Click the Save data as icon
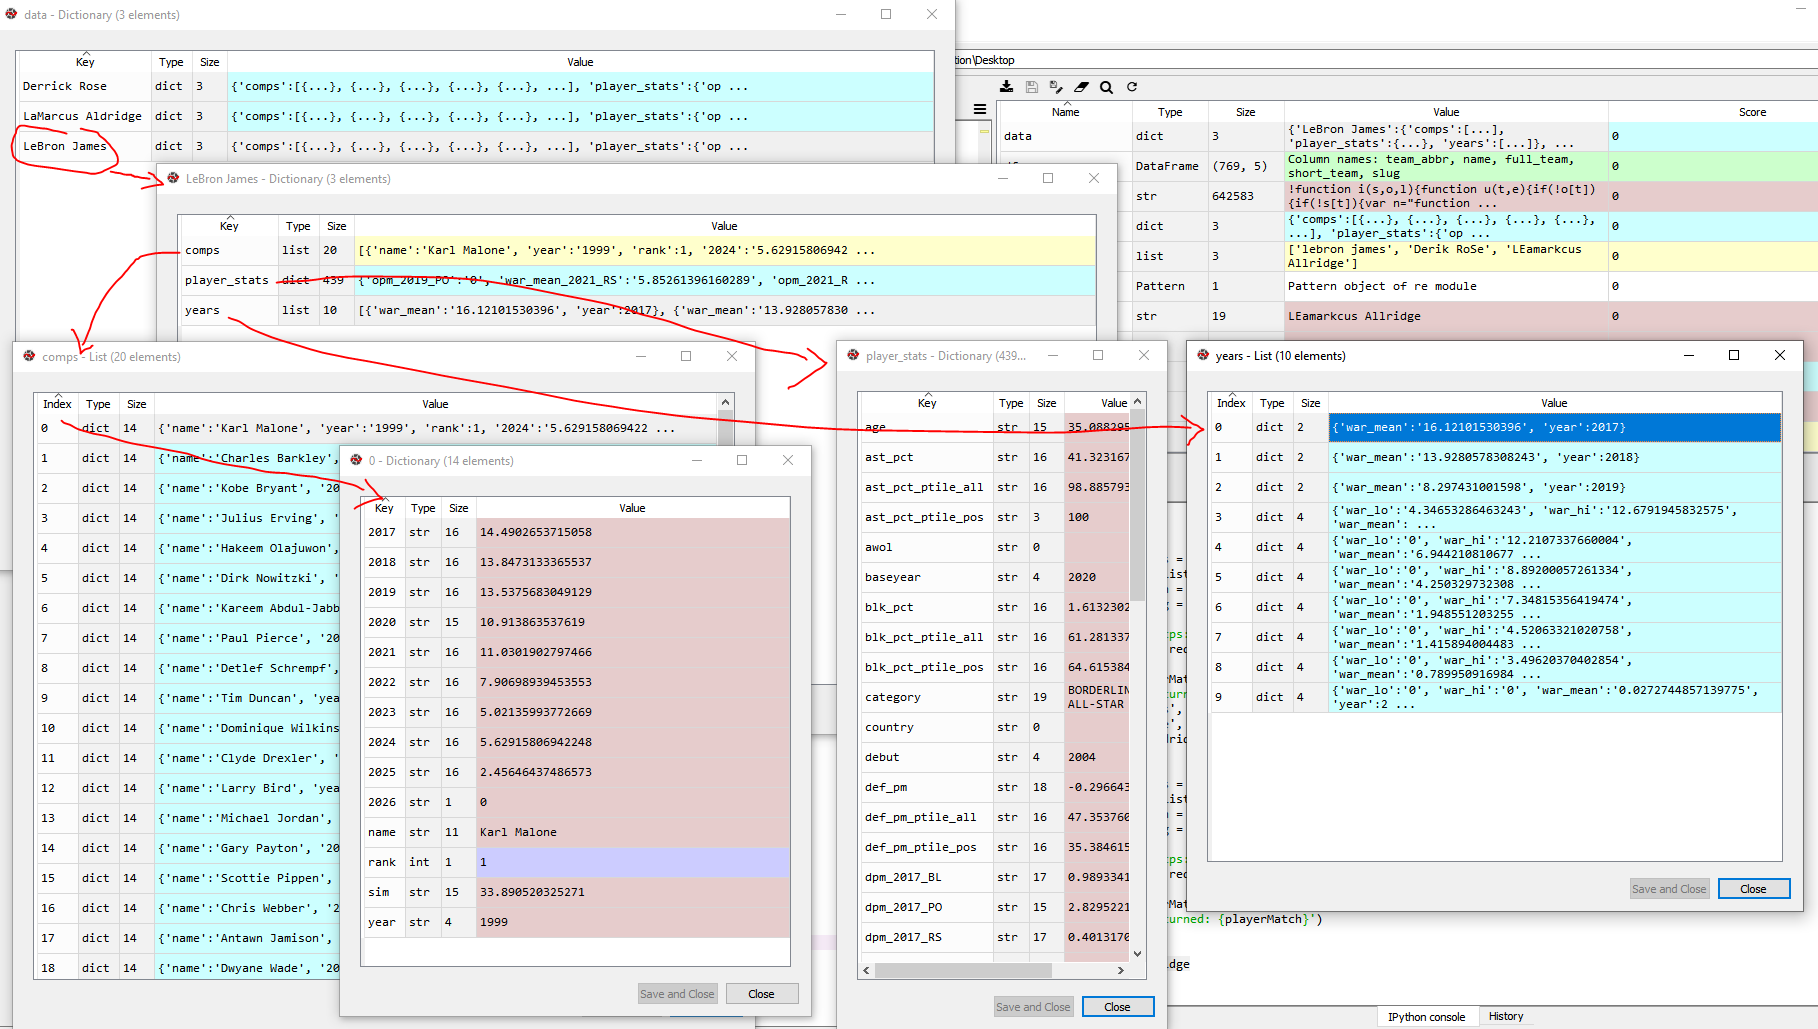The width and height of the screenshot is (1818, 1029). pyautogui.click(x=1056, y=87)
